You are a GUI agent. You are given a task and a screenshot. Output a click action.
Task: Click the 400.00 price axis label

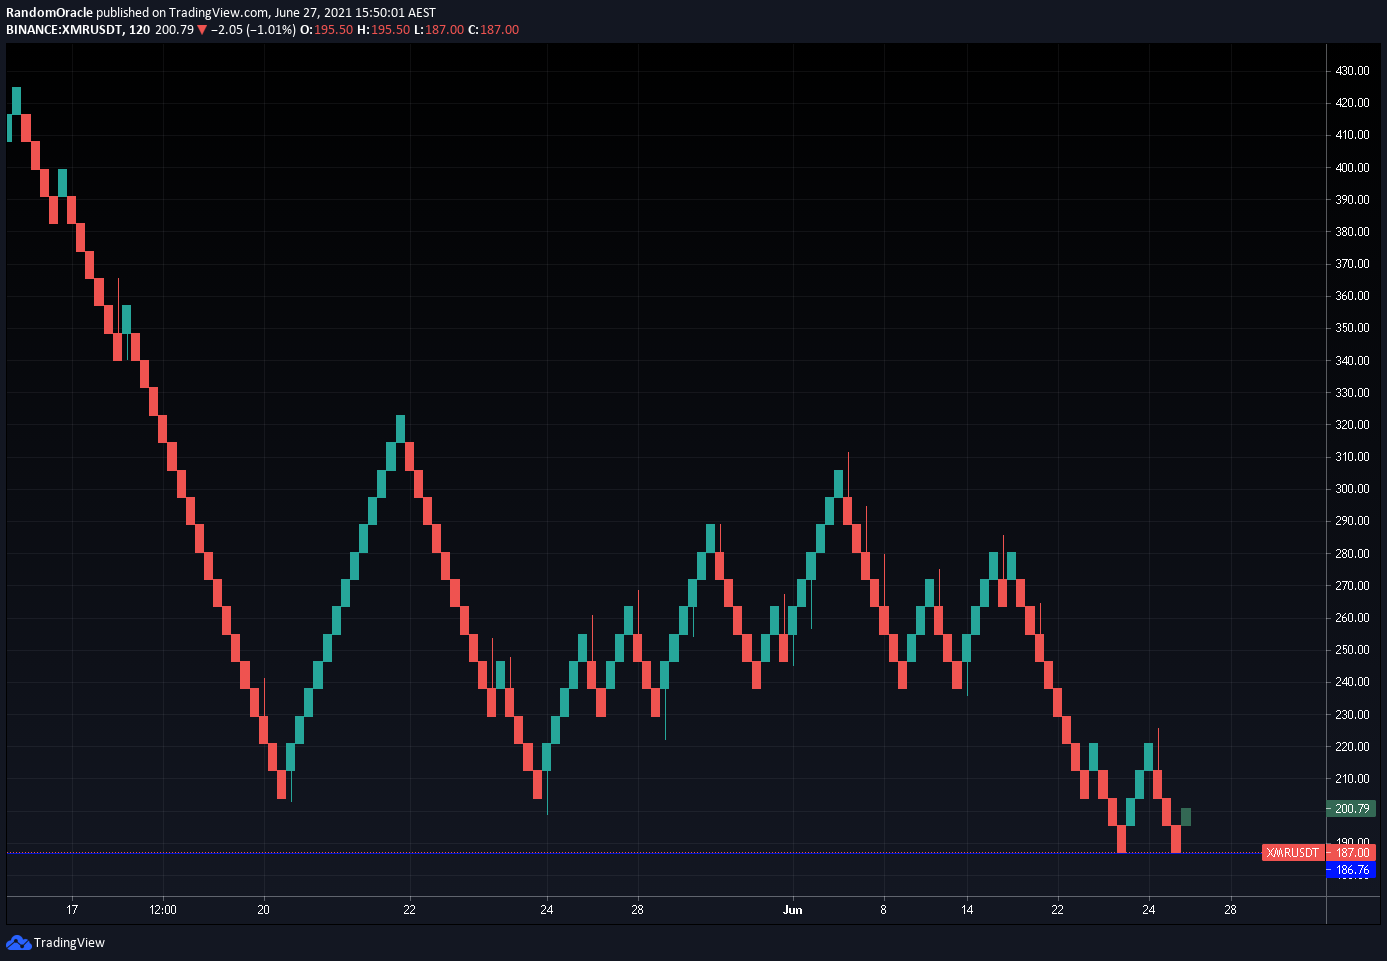click(1352, 168)
